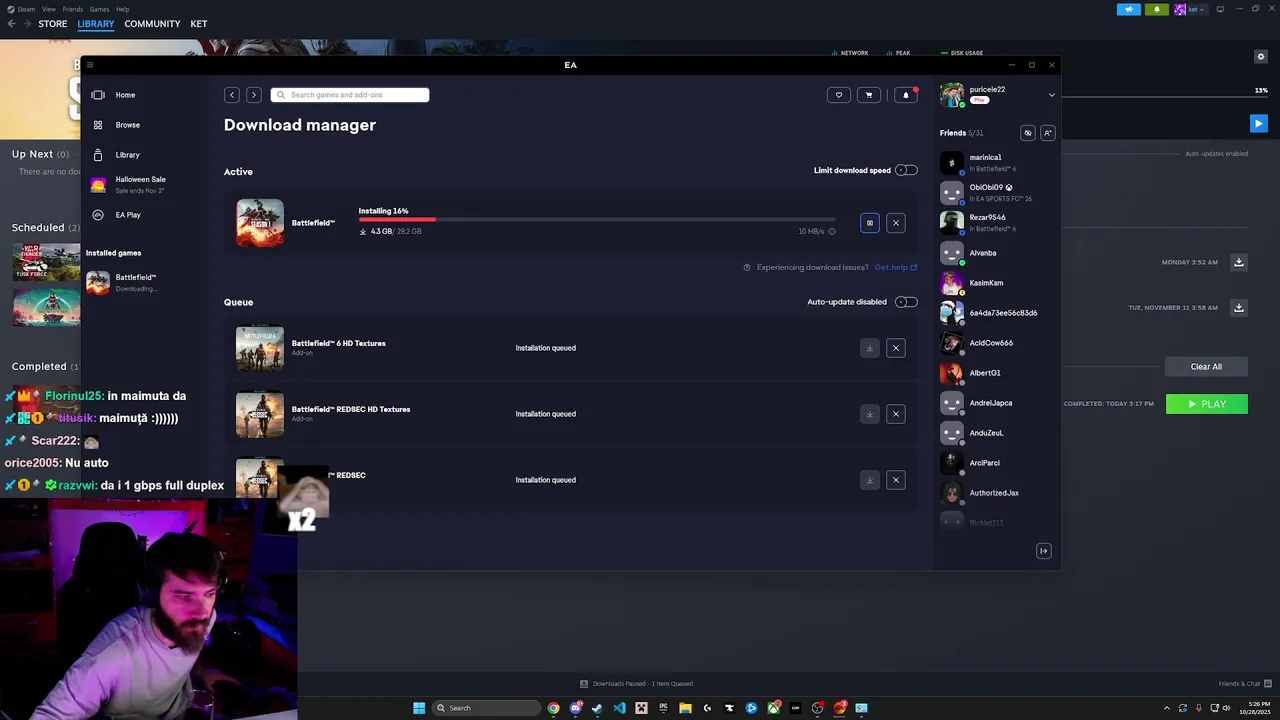Screen dimensions: 1280x720
Task: Click download icon for November 11 item
Action: (x=1239, y=308)
